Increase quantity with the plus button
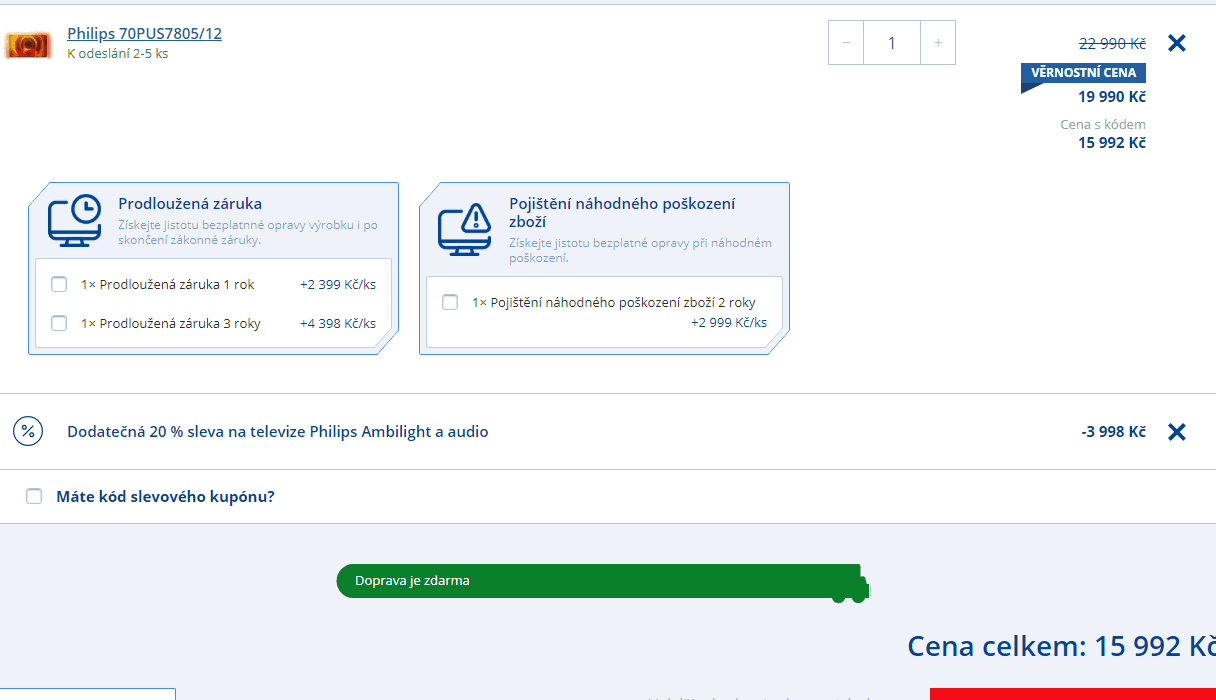The image size is (1216, 700). pos(938,43)
